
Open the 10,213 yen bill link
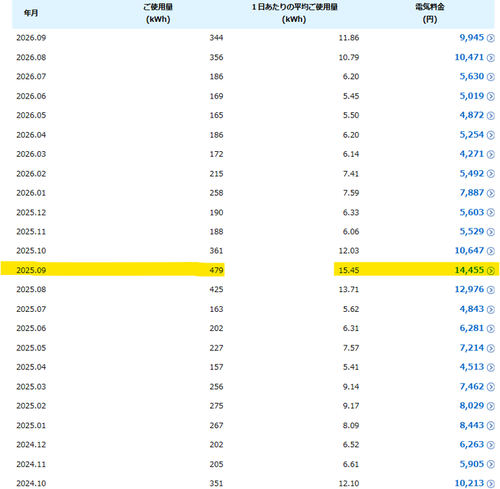pos(469,483)
